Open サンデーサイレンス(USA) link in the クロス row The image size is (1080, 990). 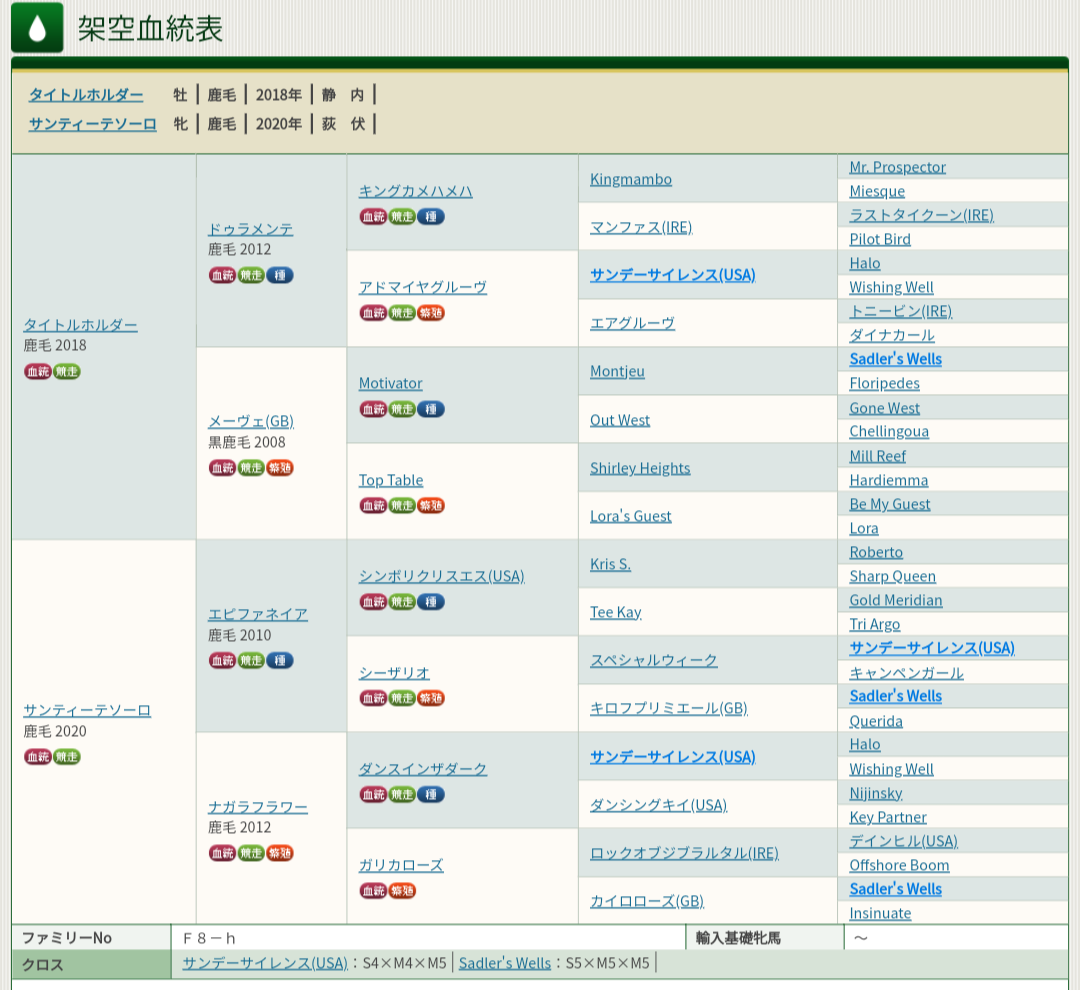coord(265,963)
